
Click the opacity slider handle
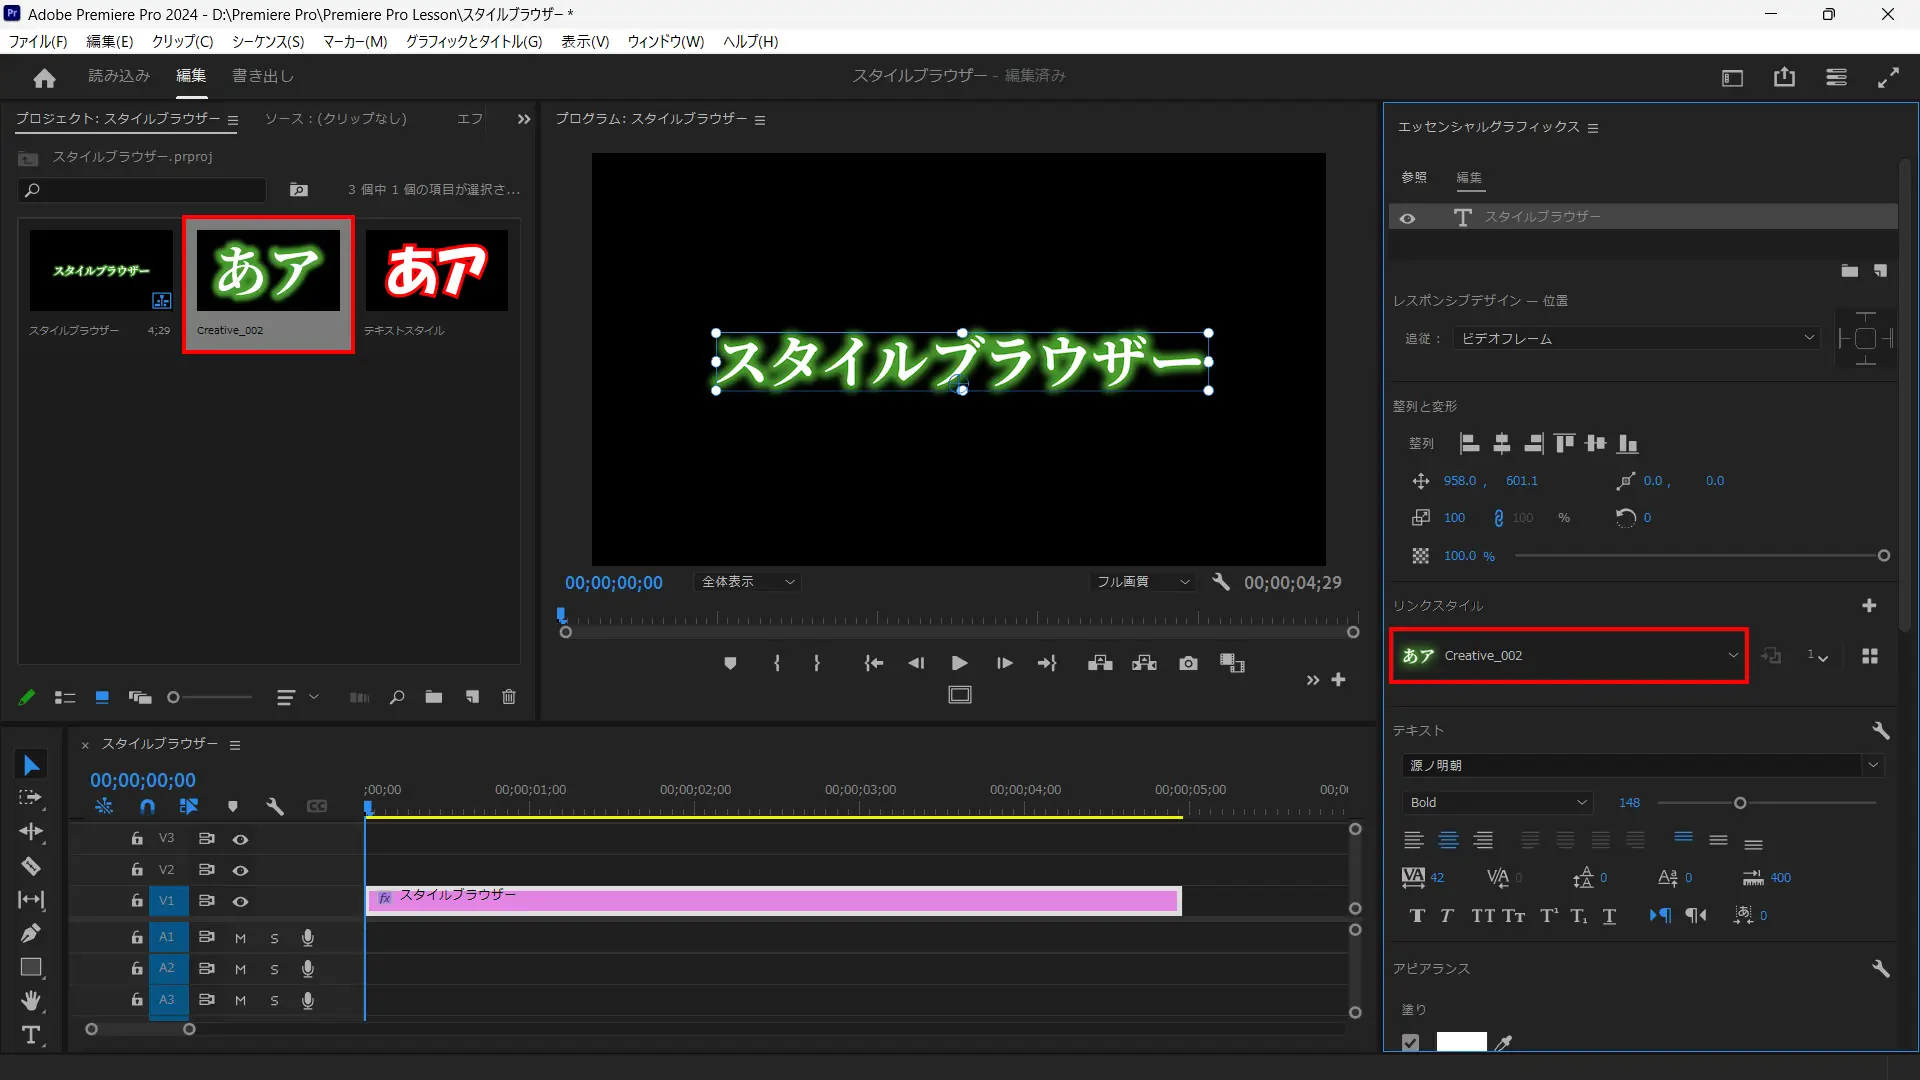(1884, 556)
